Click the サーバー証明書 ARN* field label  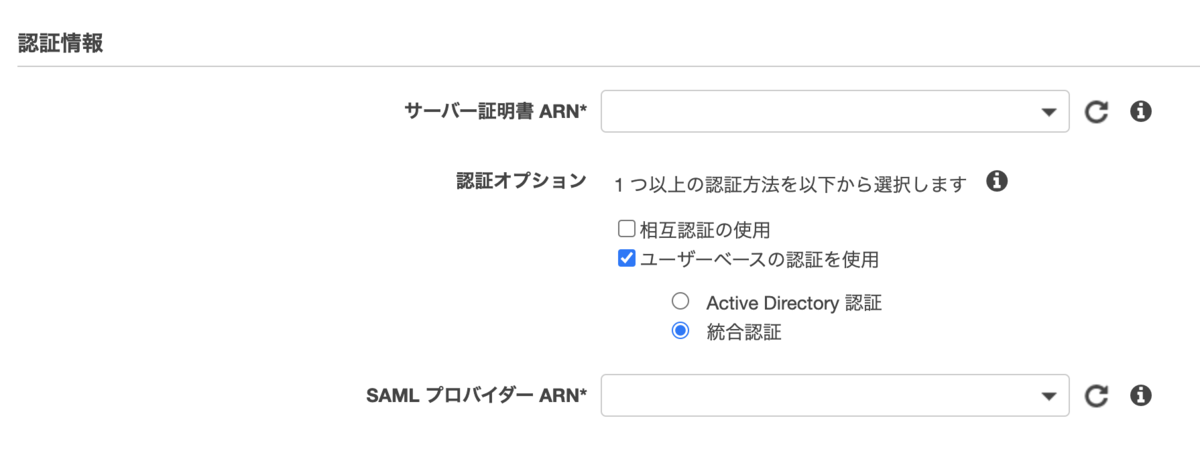pos(495,111)
